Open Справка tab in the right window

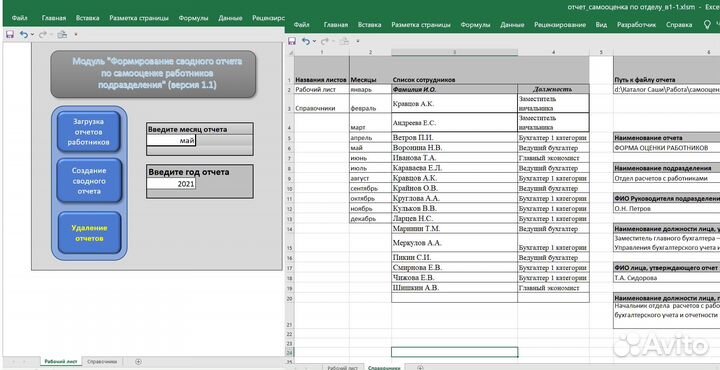coord(679,25)
